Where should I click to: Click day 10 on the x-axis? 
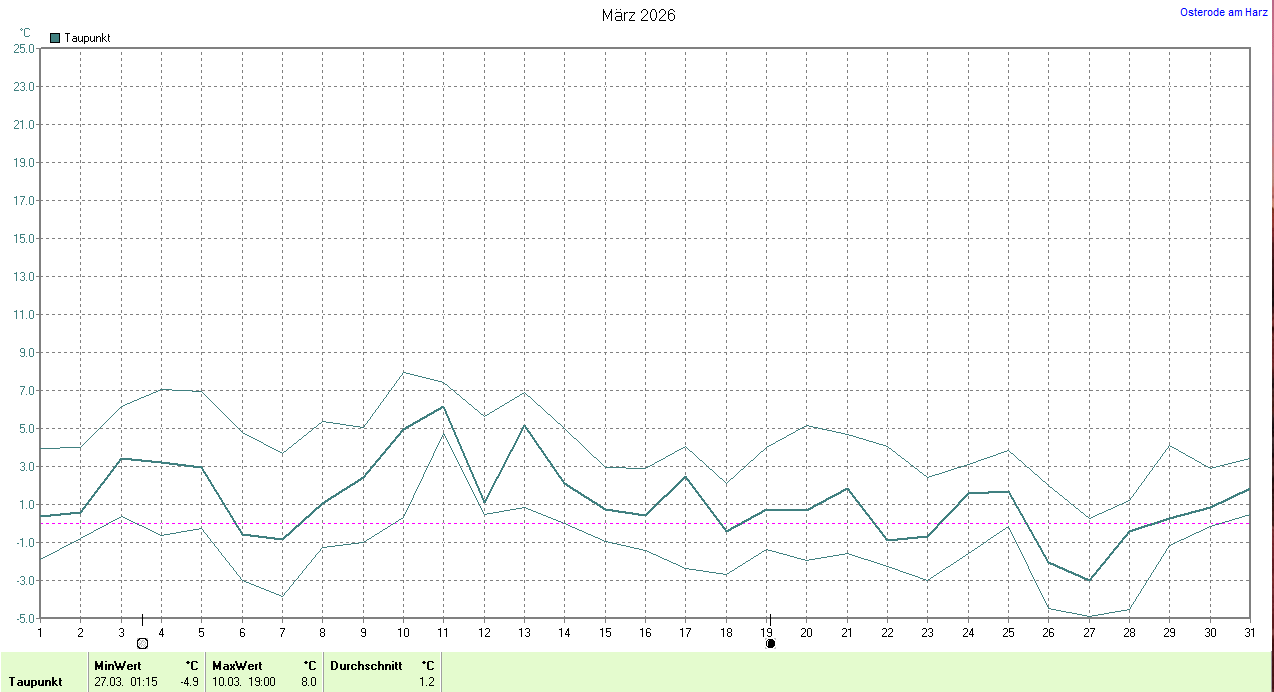pos(403,631)
